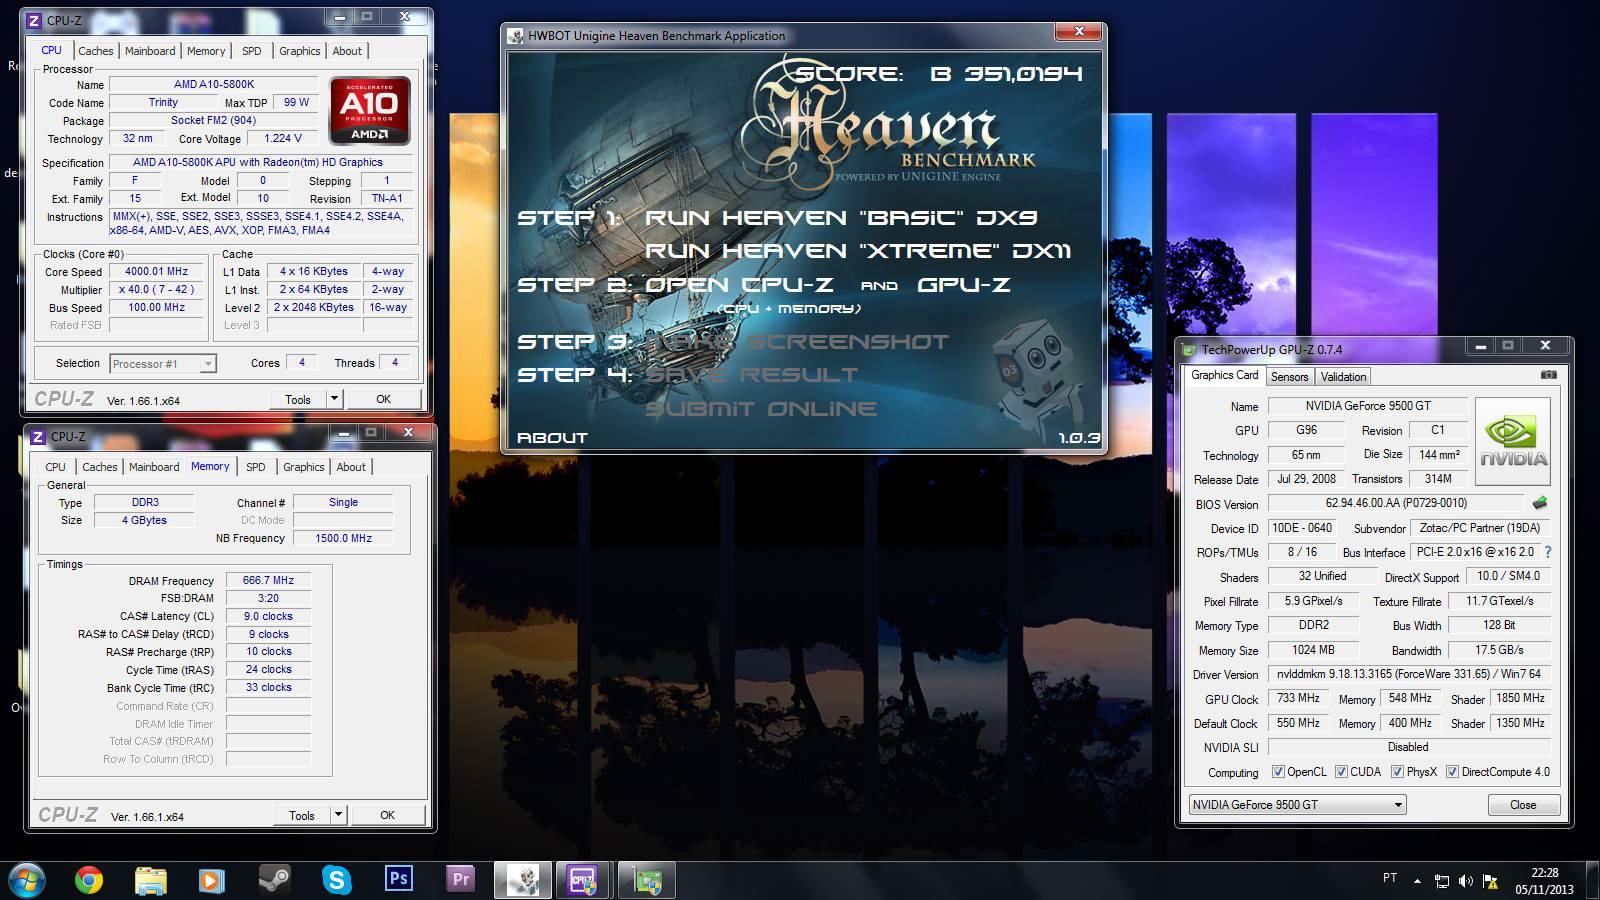Open Windows Explorer folder in taskbar
The width and height of the screenshot is (1600, 900).
(x=151, y=880)
